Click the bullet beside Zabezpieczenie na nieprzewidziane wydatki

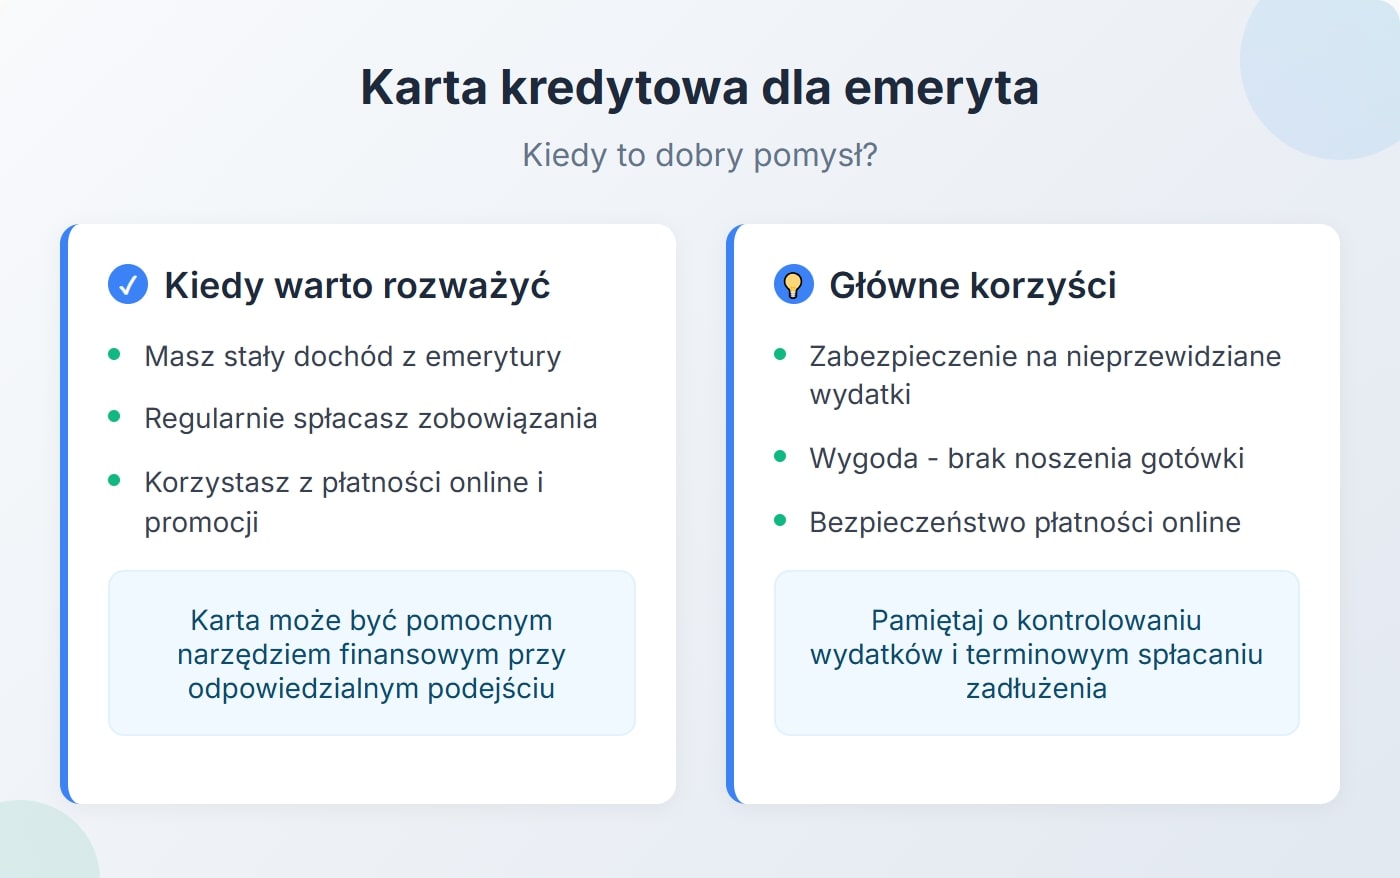click(783, 353)
